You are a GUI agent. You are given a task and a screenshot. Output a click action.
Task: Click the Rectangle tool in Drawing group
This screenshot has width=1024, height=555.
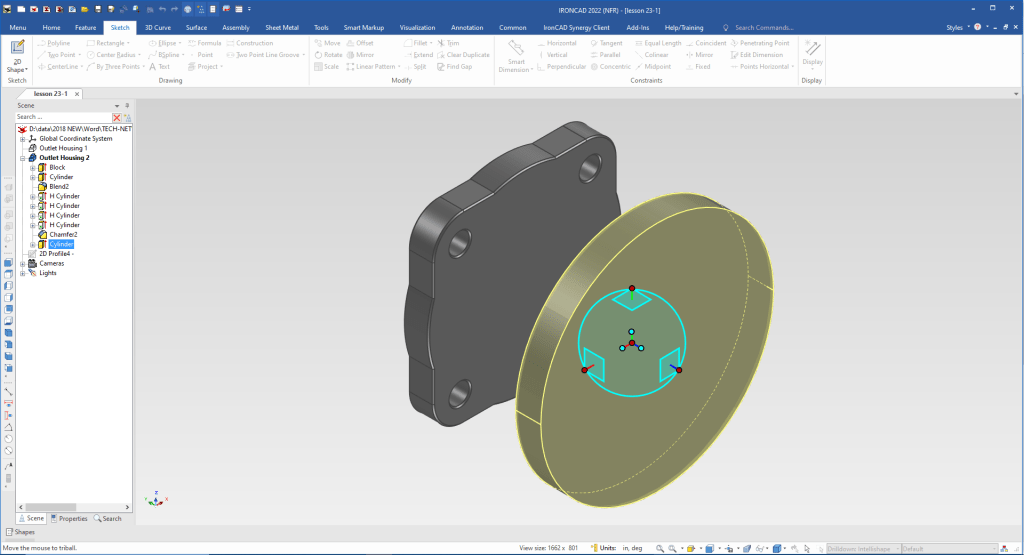click(109, 43)
